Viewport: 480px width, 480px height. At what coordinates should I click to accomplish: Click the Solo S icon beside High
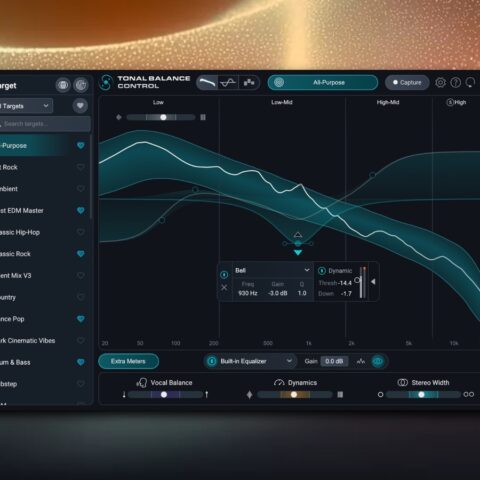pyautogui.click(x=450, y=102)
